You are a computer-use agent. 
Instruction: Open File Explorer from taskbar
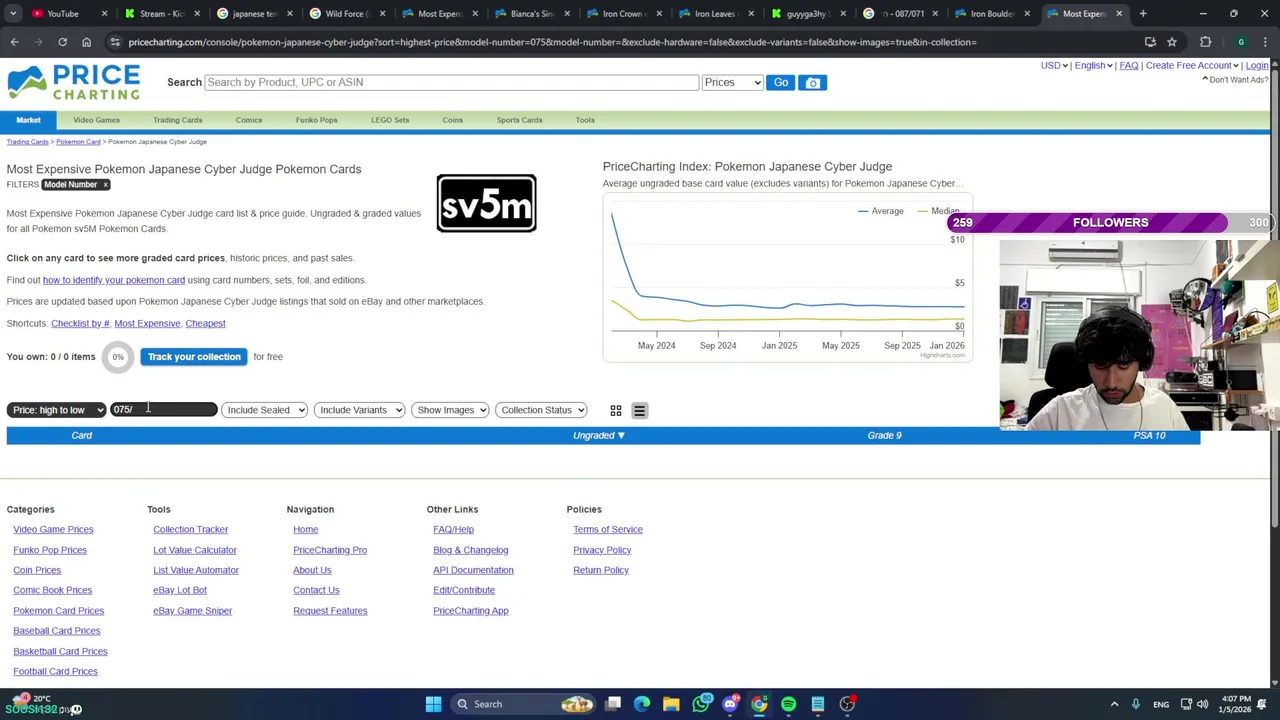tap(671, 704)
